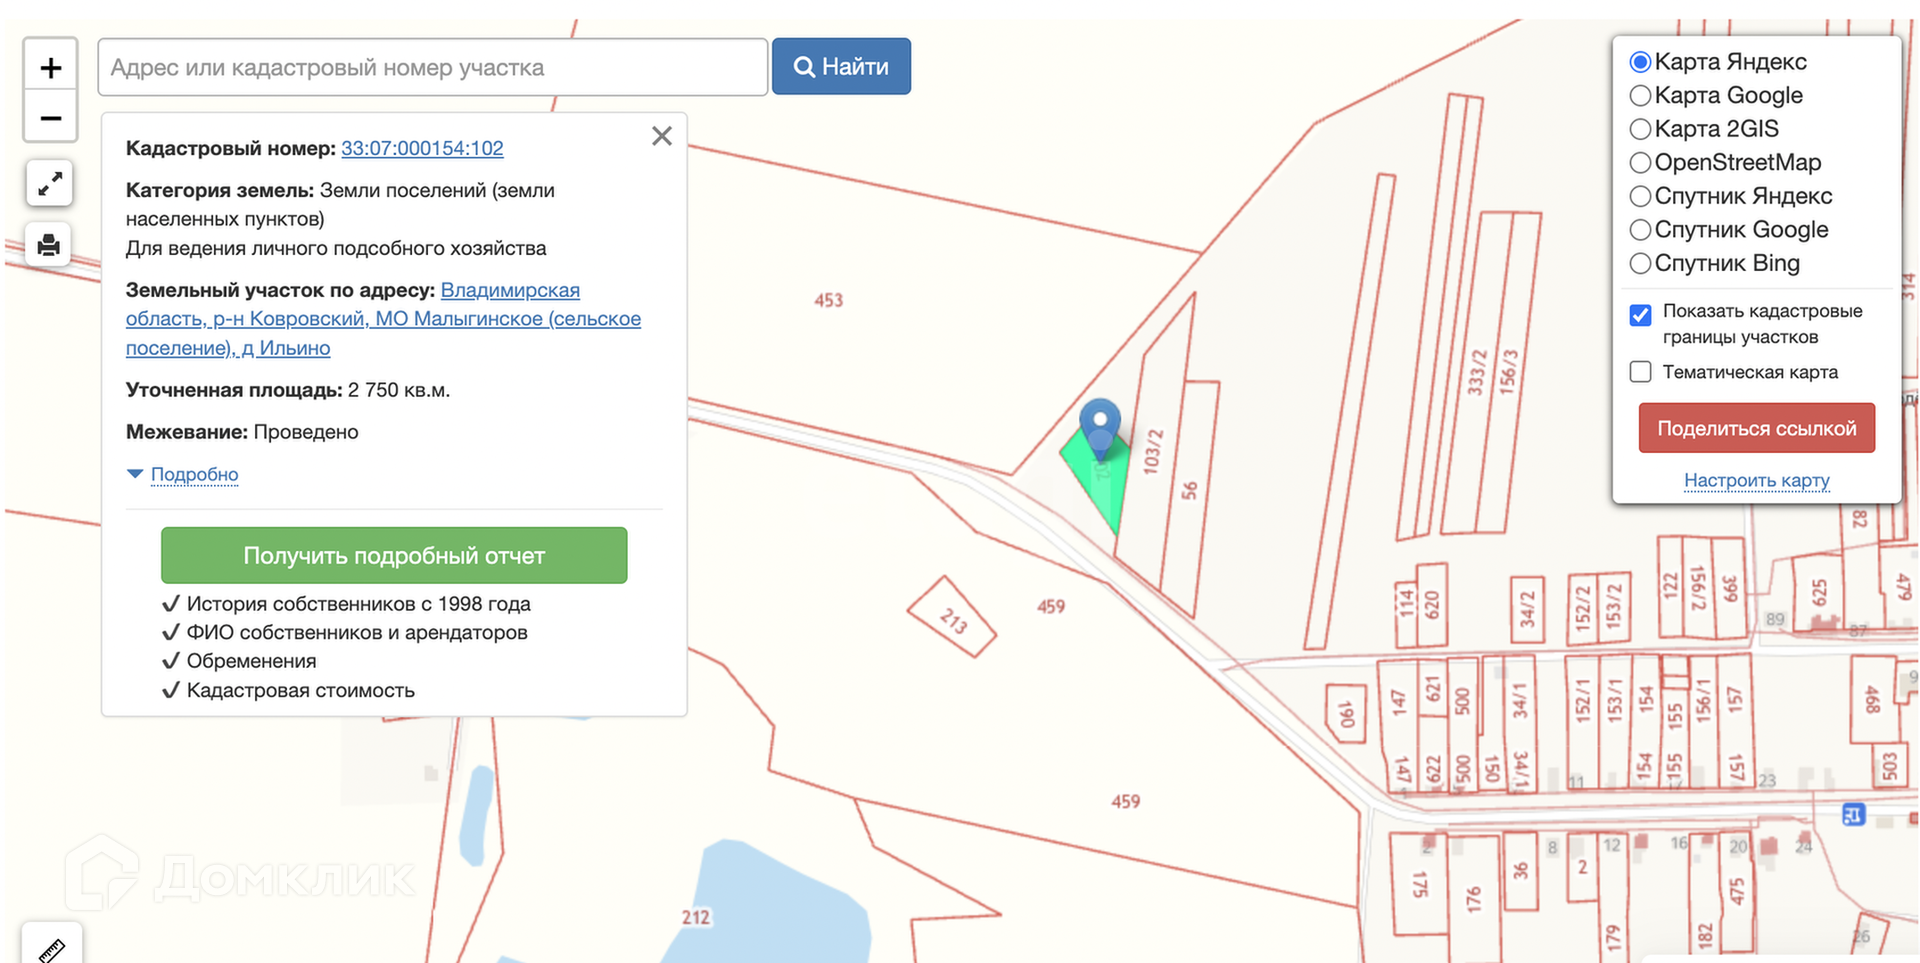Select parcel 213 on the map

click(x=952, y=618)
